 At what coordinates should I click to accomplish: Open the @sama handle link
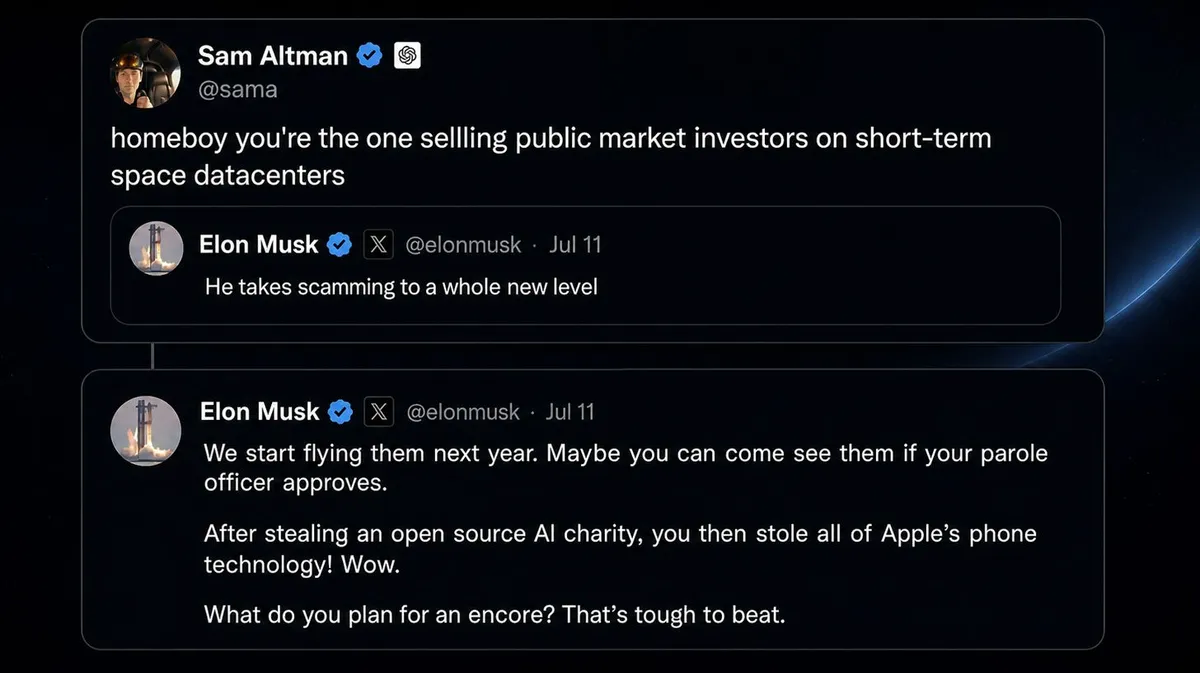tap(238, 90)
